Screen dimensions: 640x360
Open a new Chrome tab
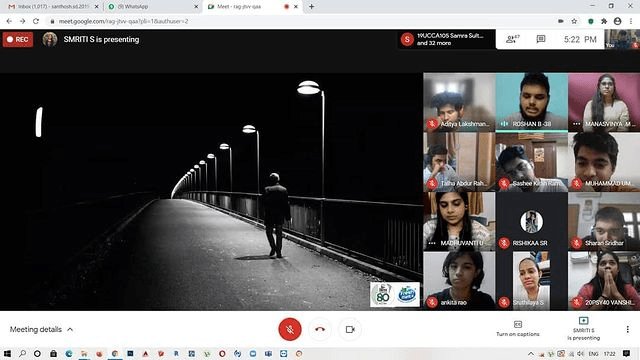coord(311,7)
